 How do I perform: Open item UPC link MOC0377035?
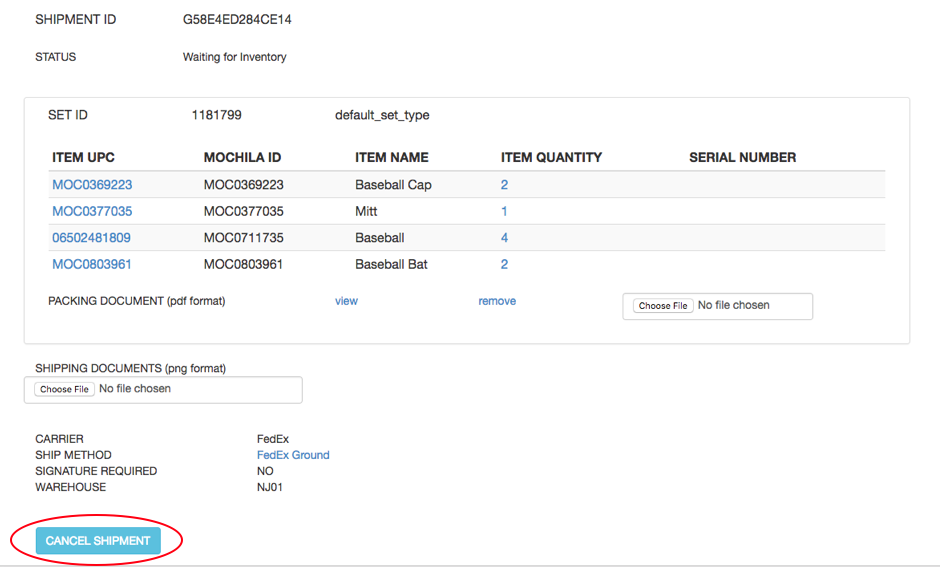pos(92,211)
